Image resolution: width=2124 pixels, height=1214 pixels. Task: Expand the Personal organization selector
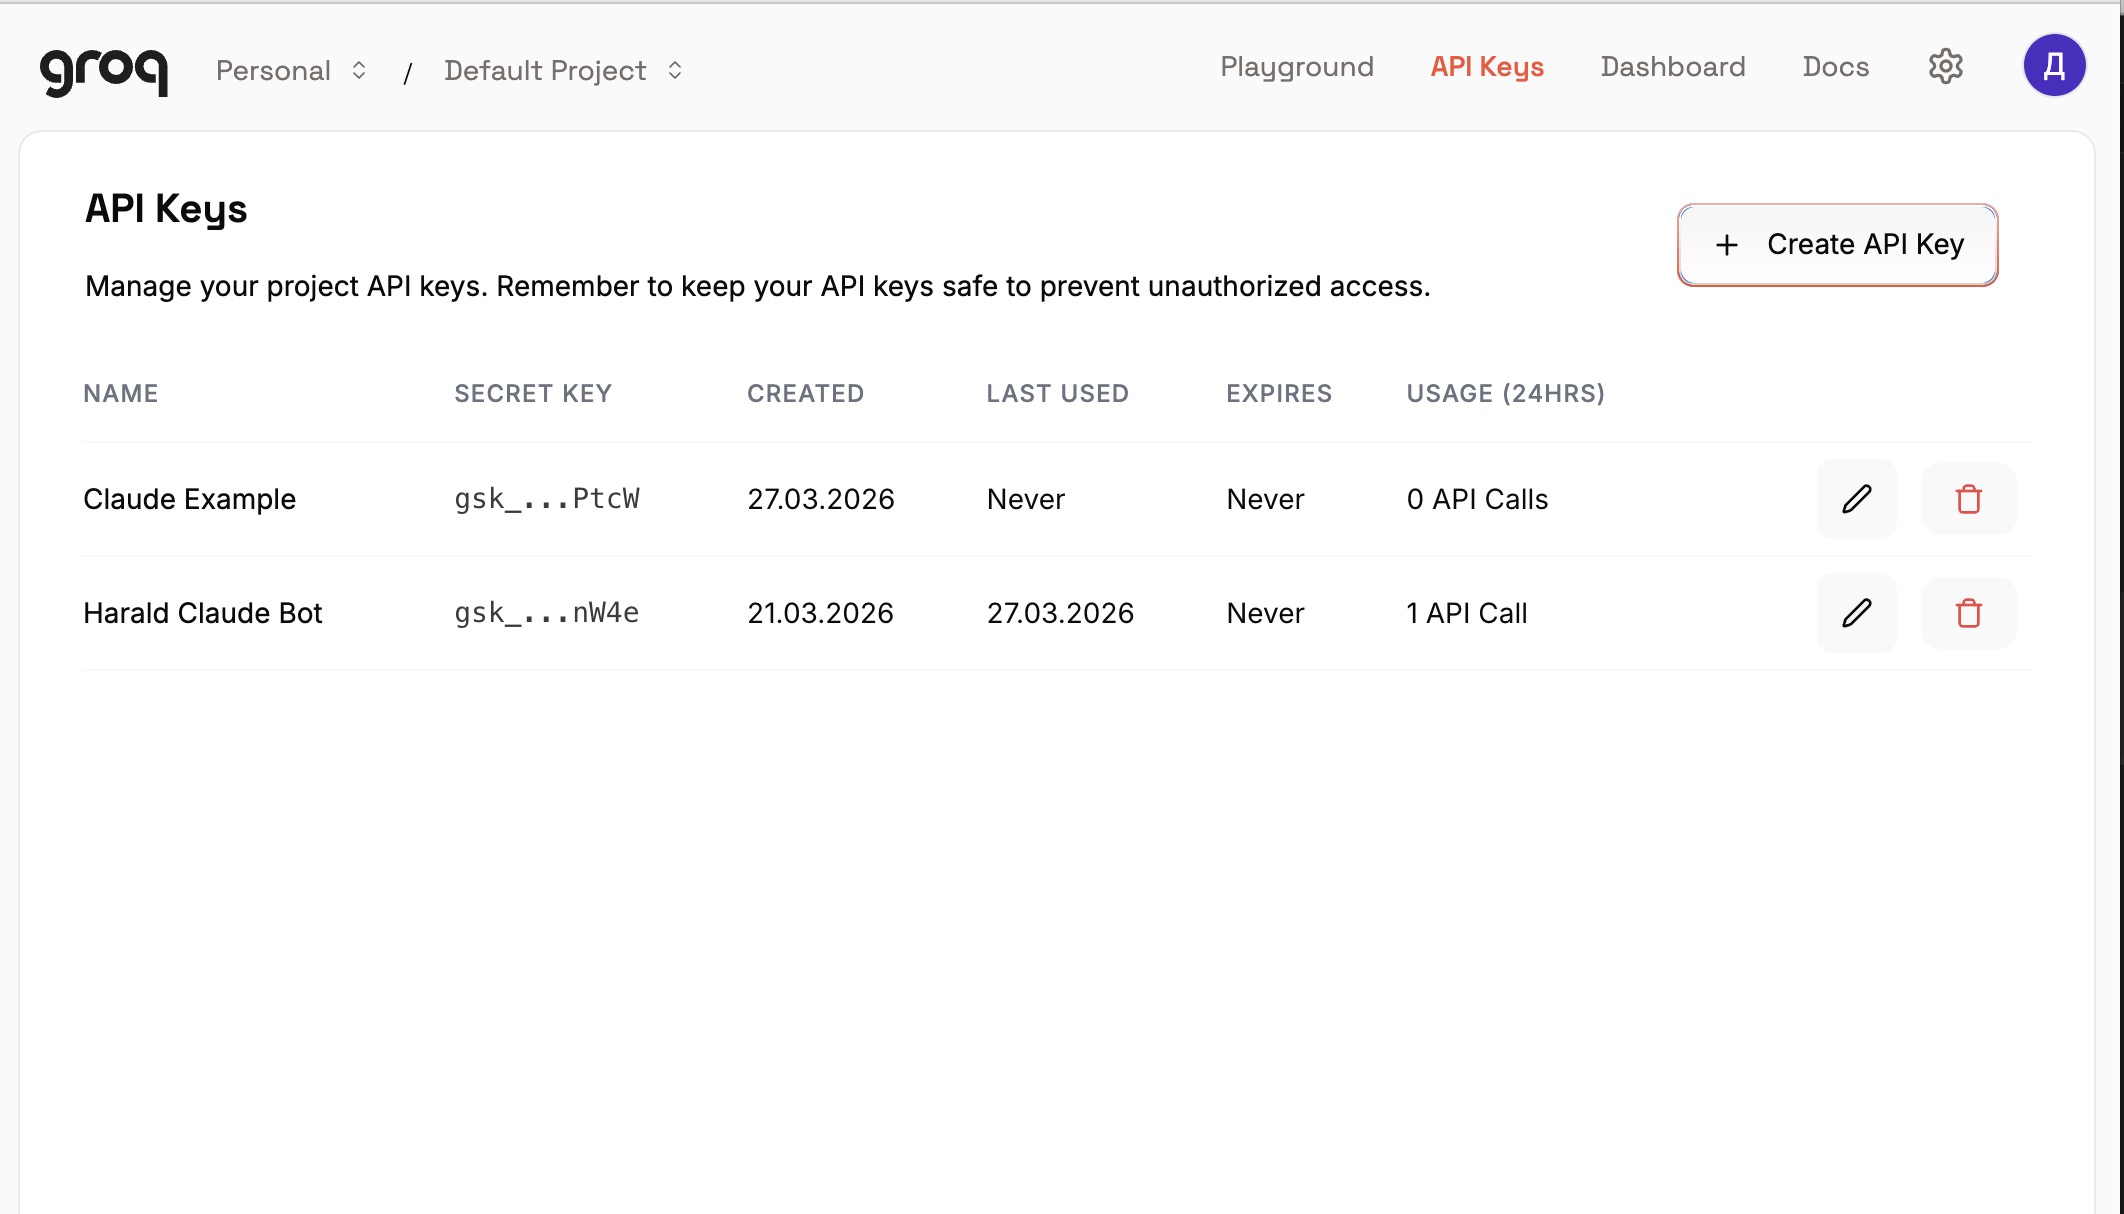[x=291, y=70]
